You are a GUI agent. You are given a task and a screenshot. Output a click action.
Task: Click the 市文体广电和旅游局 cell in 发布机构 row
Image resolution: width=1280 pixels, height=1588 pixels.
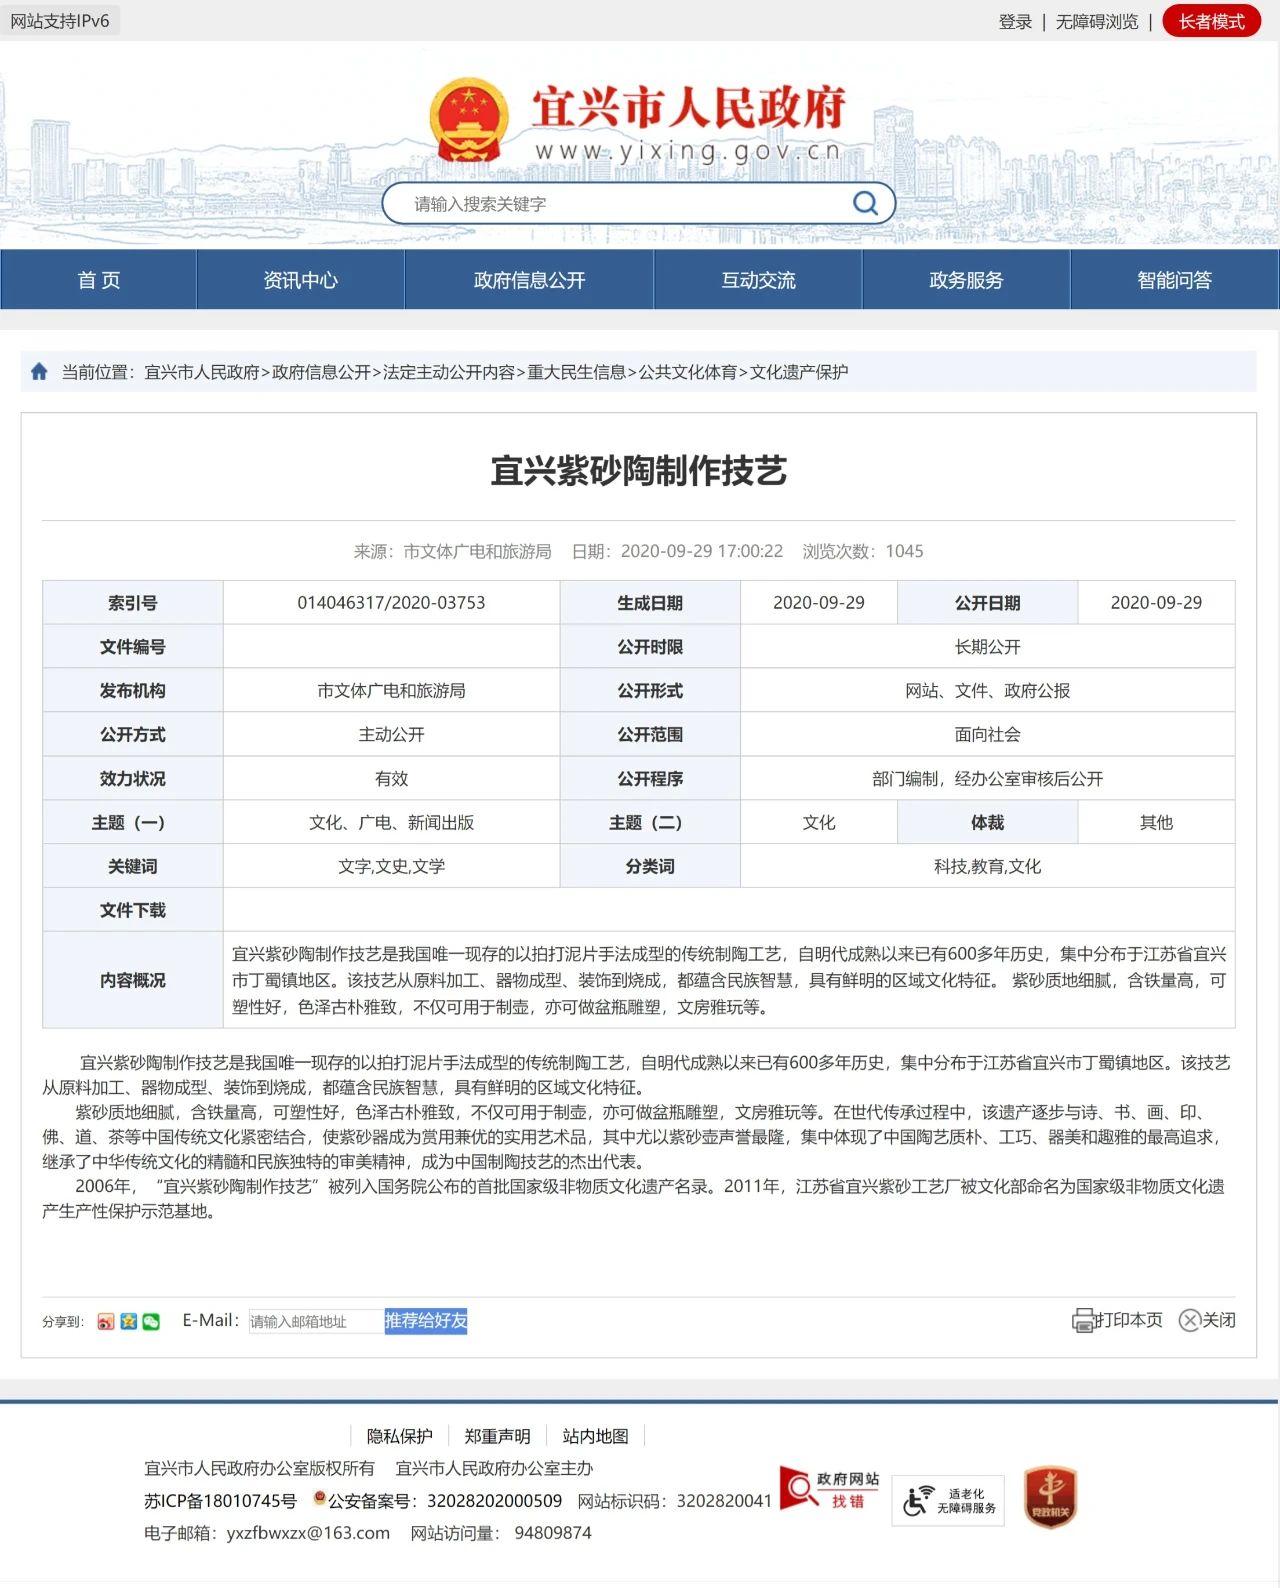click(391, 691)
